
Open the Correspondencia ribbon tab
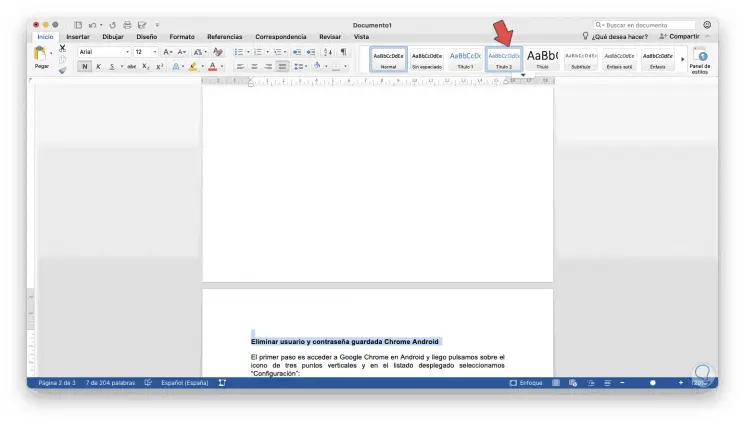pos(281,37)
